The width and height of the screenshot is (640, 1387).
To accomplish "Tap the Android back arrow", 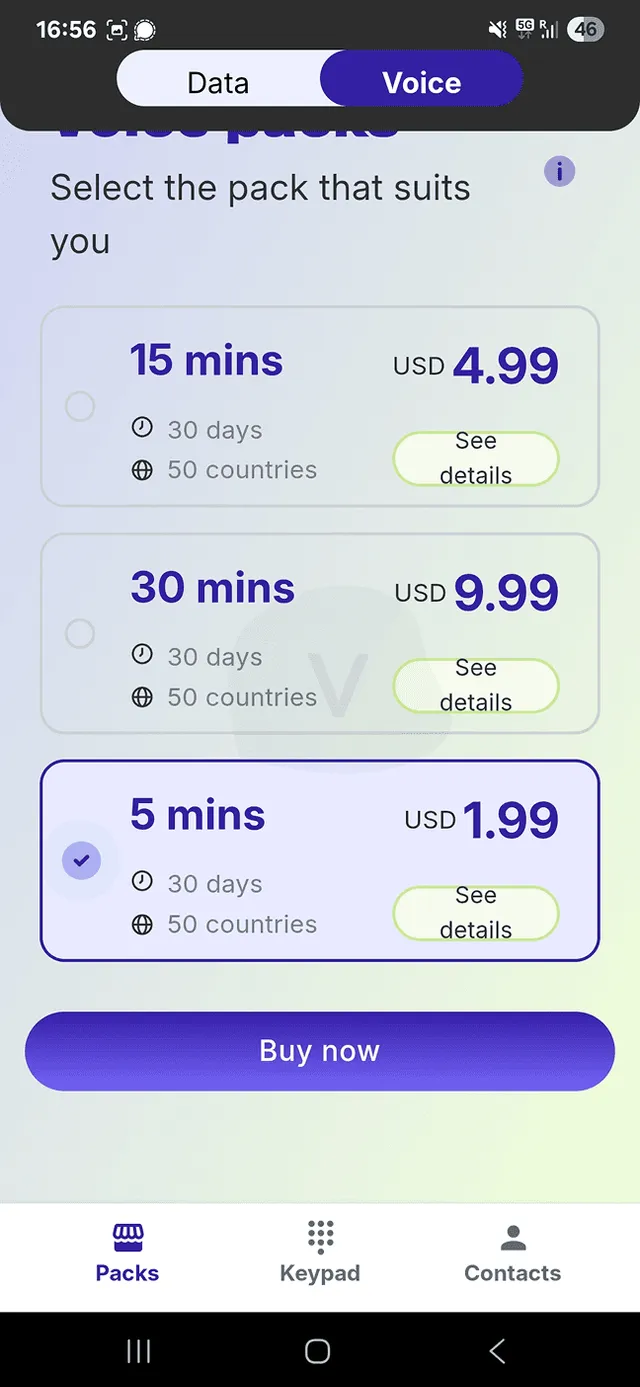I will pos(497,1351).
